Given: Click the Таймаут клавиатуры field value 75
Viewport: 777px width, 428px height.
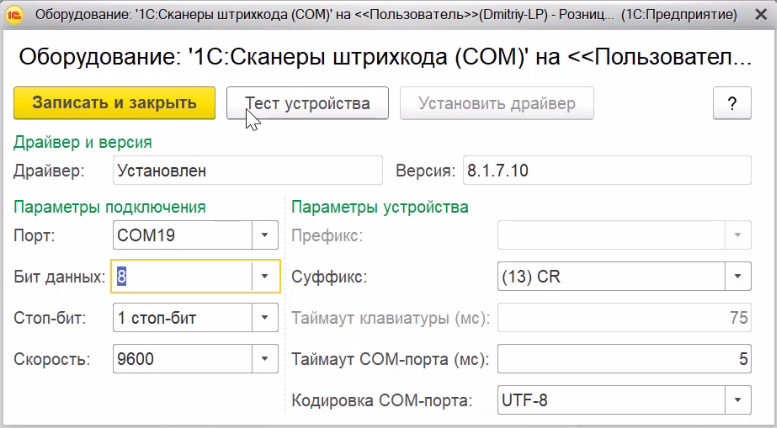Looking at the screenshot, I should 624,318.
